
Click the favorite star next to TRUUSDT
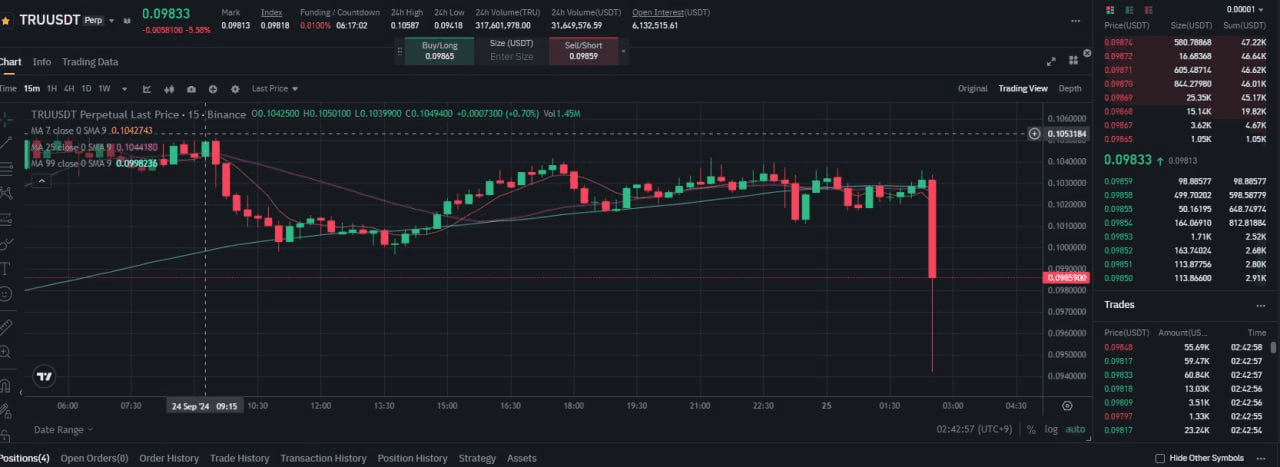tap(6, 20)
